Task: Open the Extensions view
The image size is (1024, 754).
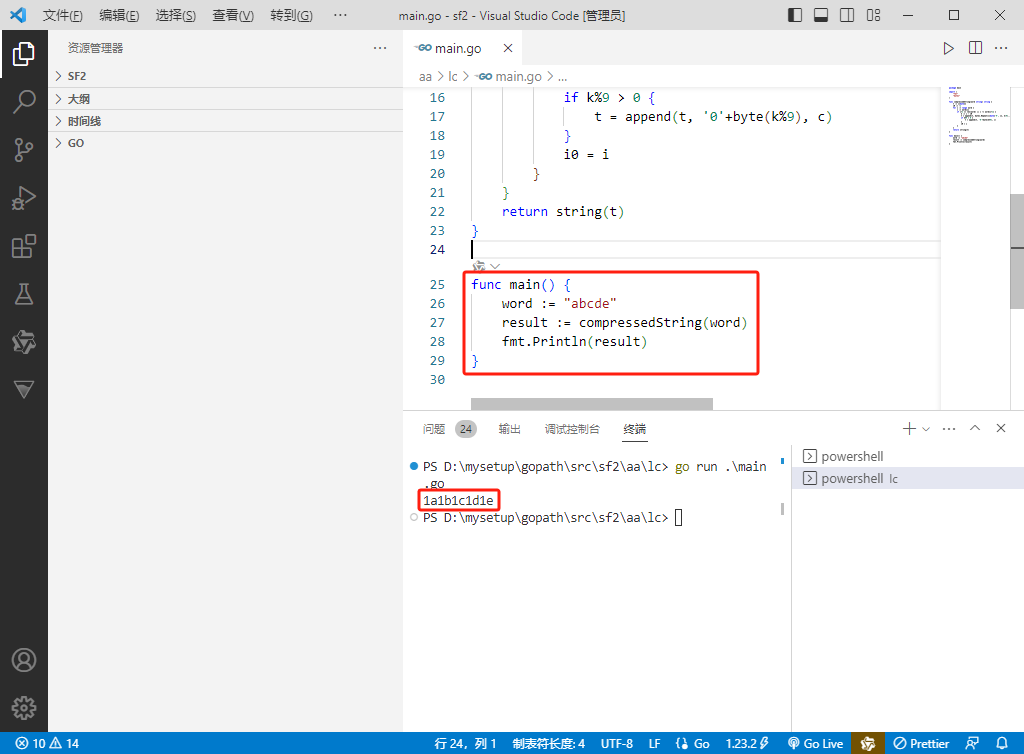Action: point(24,247)
